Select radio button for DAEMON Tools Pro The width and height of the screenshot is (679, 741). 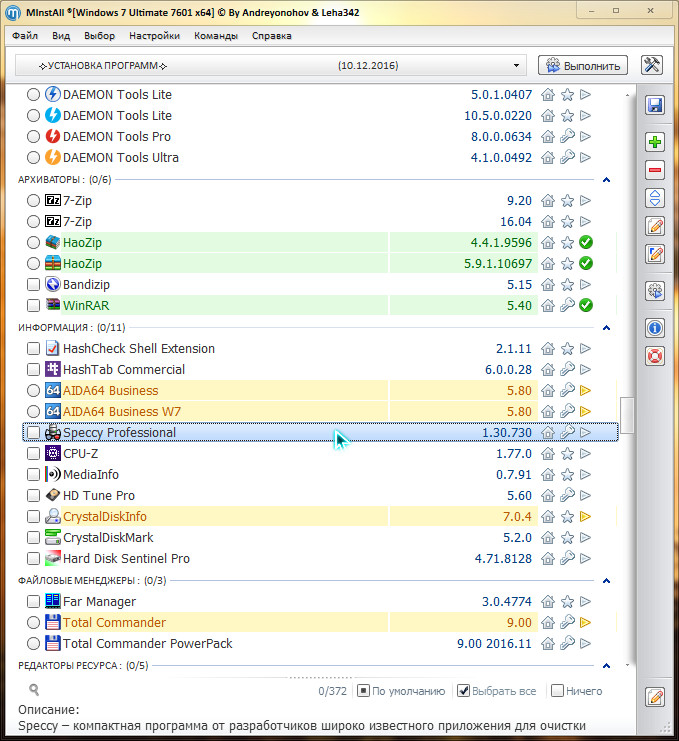33,137
